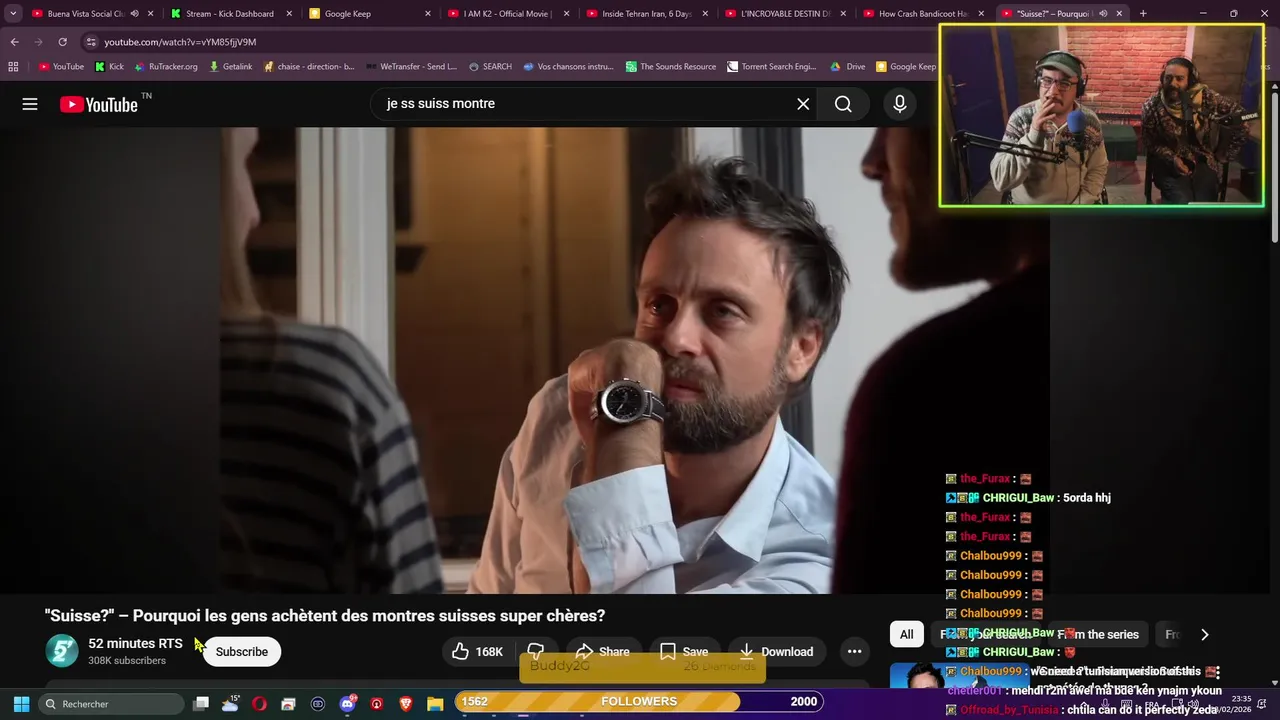Screen dimensions: 1280x720
Task: Click the video title text
Action: pyautogui.click(x=325, y=616)
